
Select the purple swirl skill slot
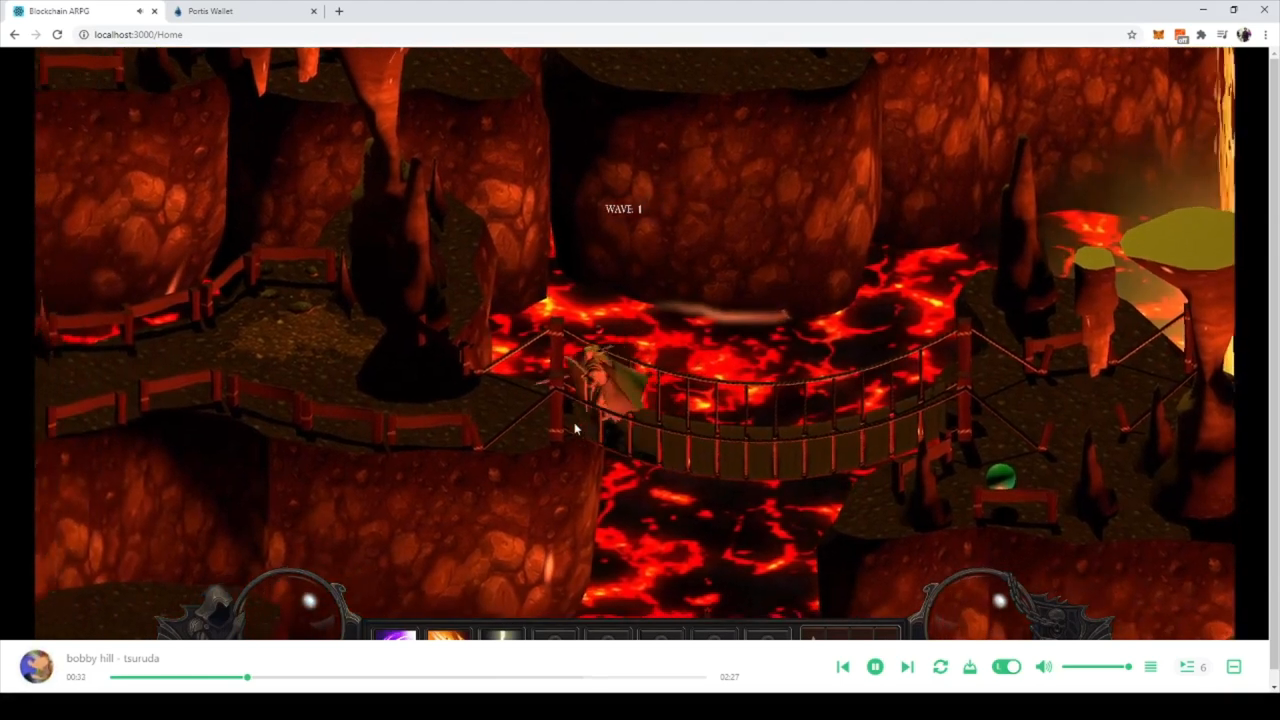tap(395, 636)
